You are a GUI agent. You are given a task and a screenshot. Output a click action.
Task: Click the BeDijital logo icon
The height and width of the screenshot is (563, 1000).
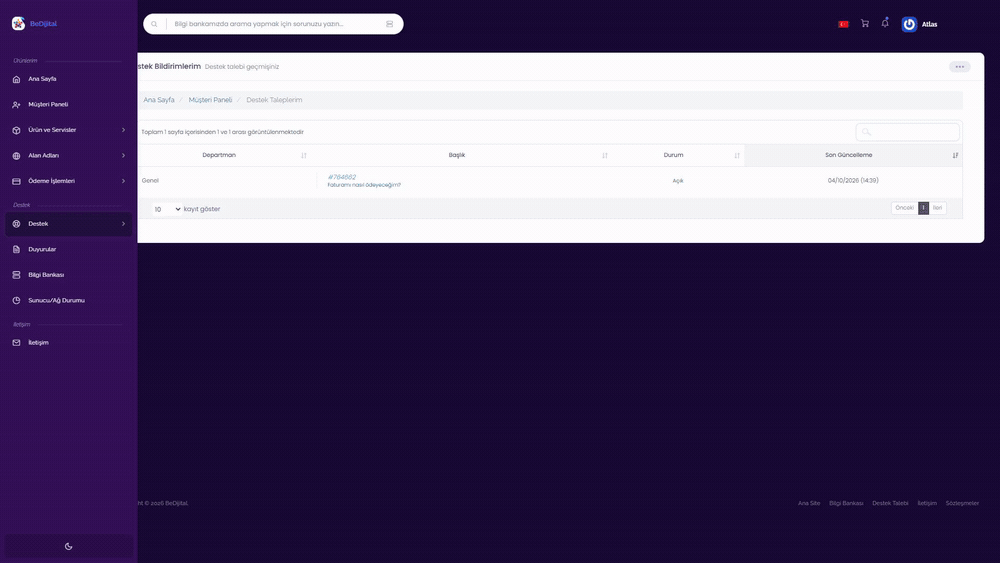18,24
